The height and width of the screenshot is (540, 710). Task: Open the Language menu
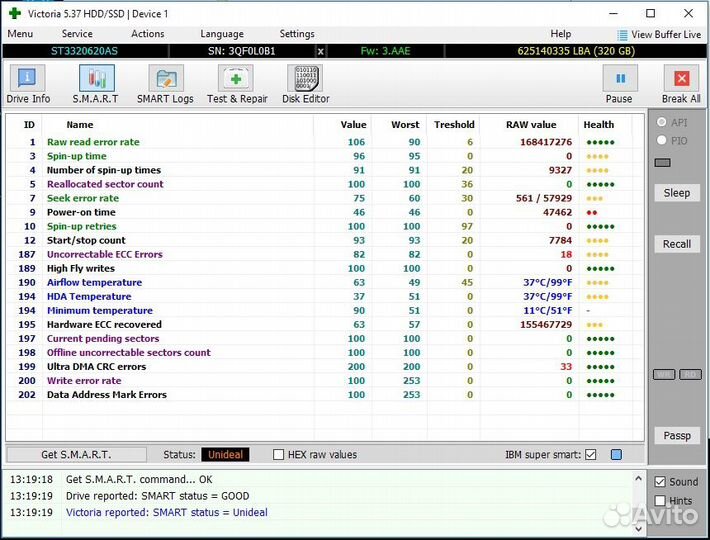[222, 34]
